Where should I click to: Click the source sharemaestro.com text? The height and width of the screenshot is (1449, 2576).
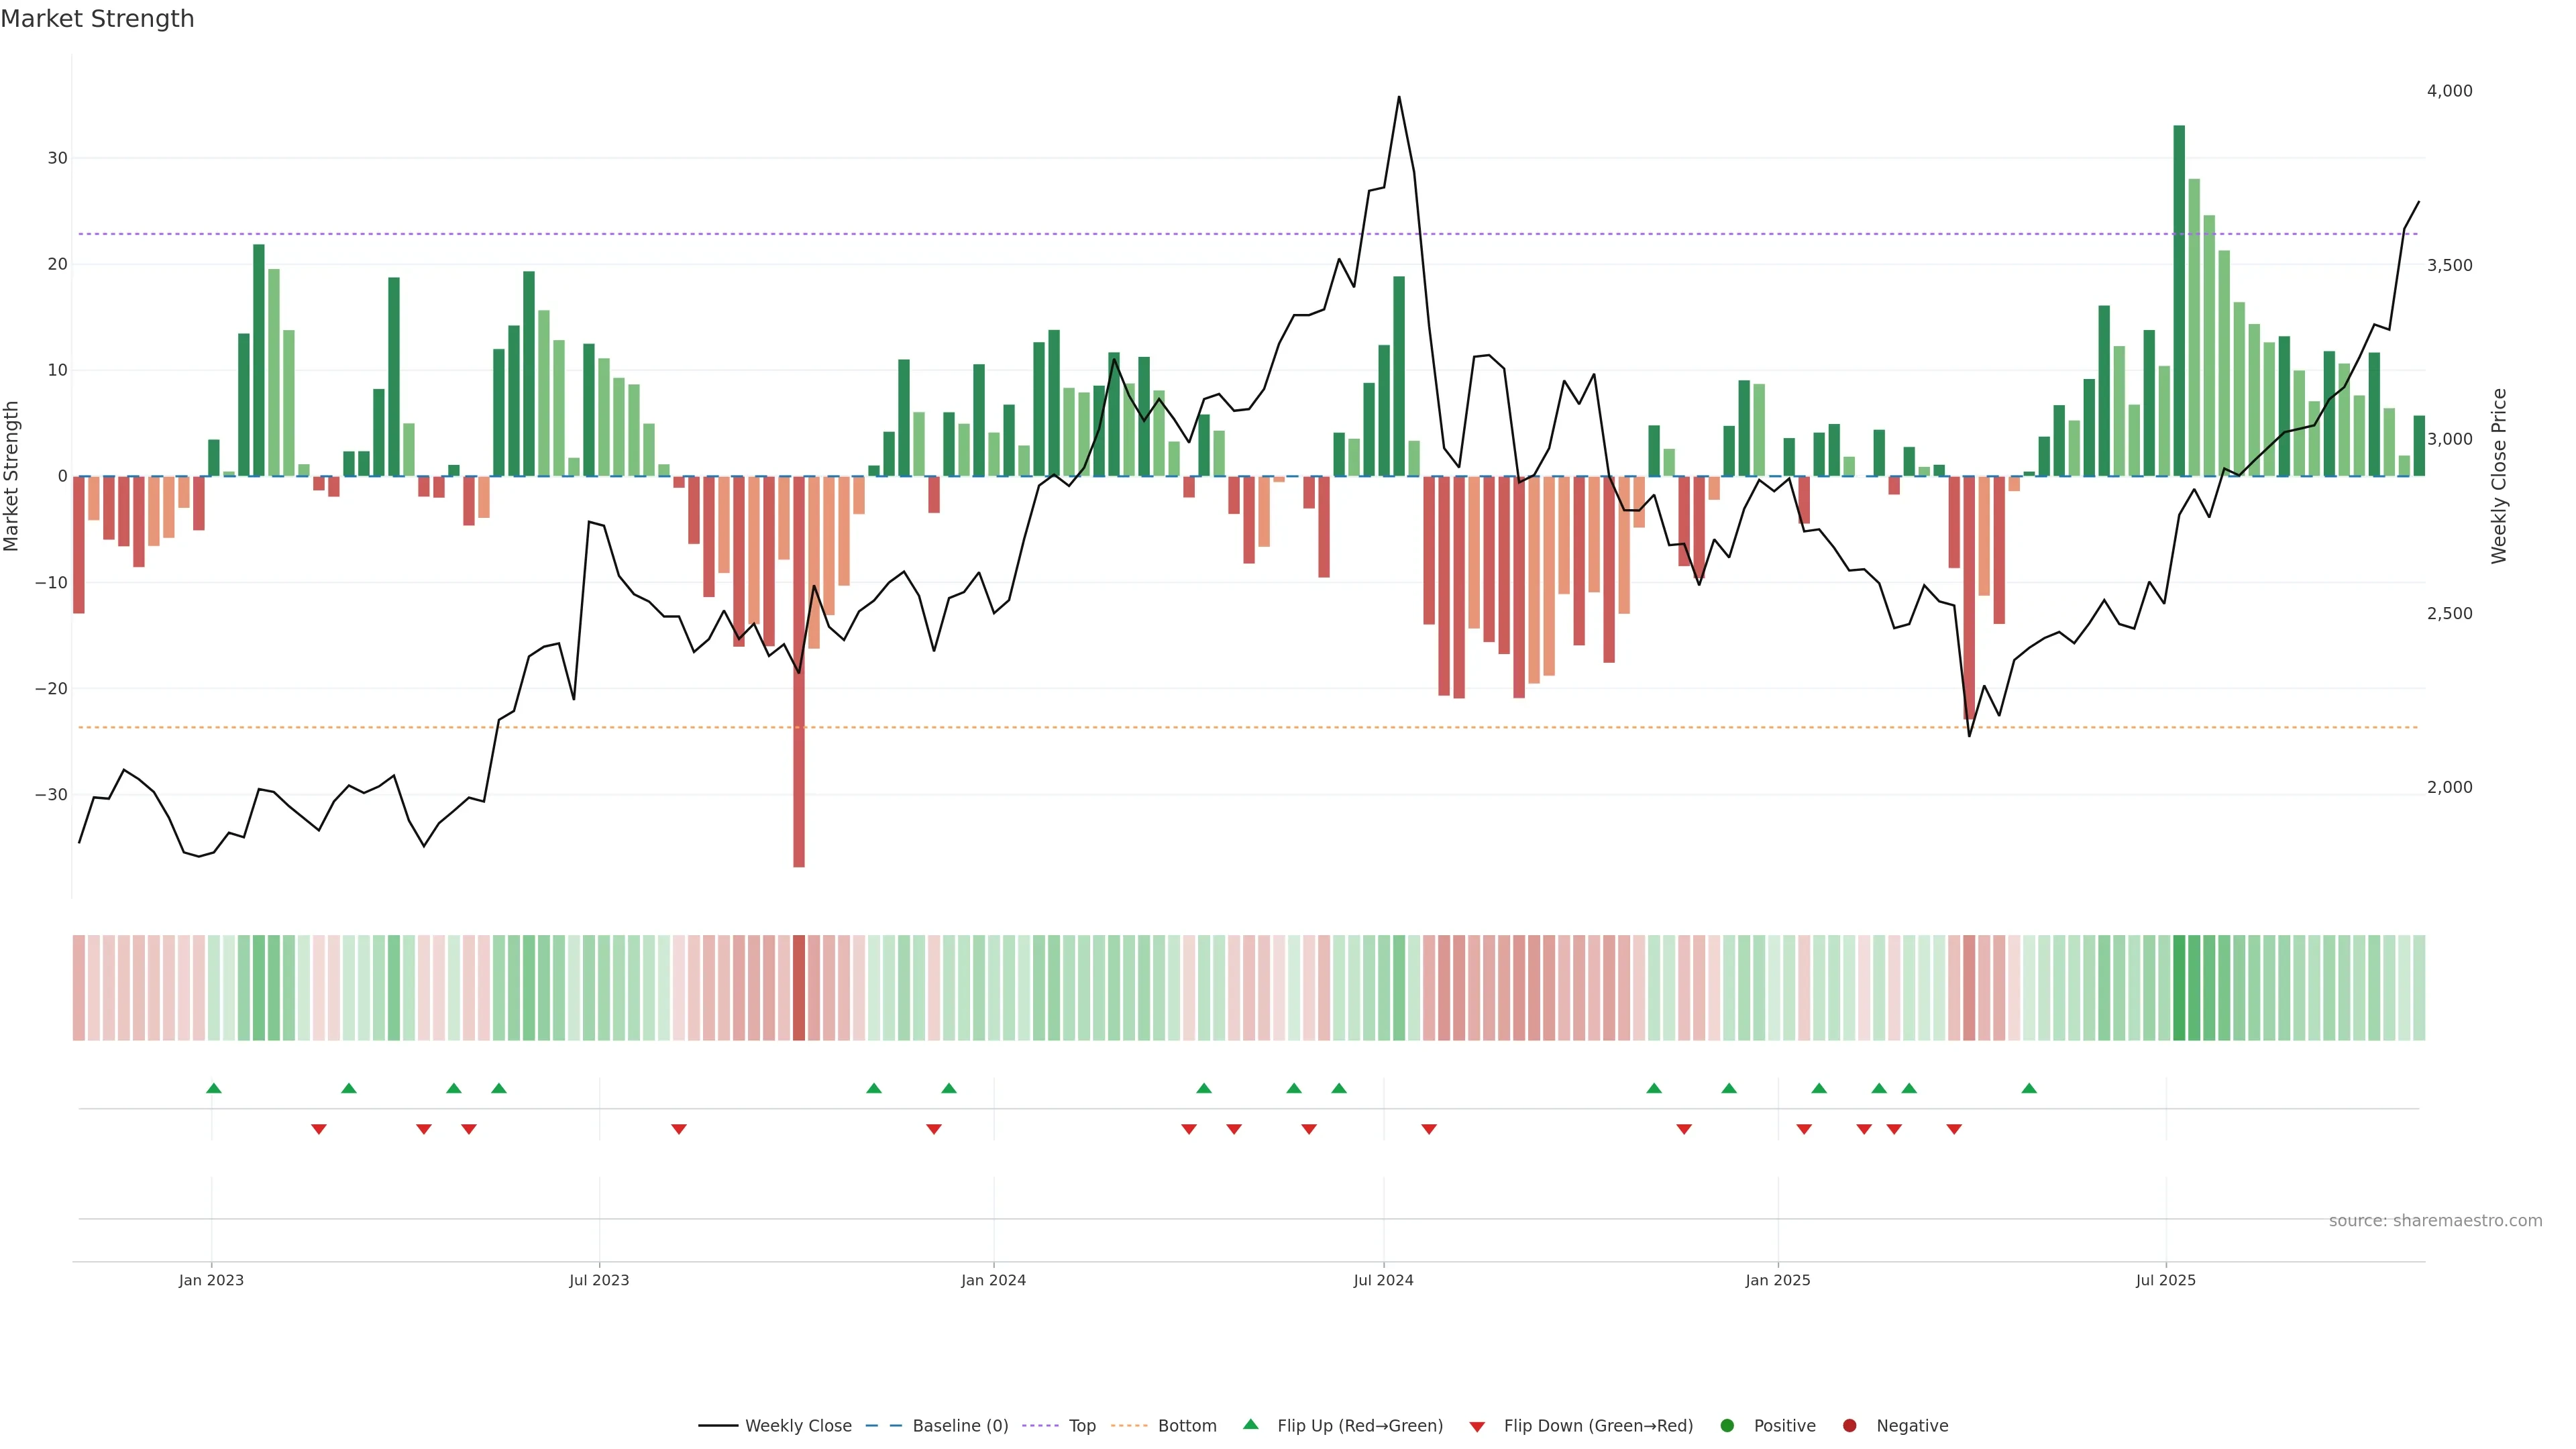[2435, 1221]
